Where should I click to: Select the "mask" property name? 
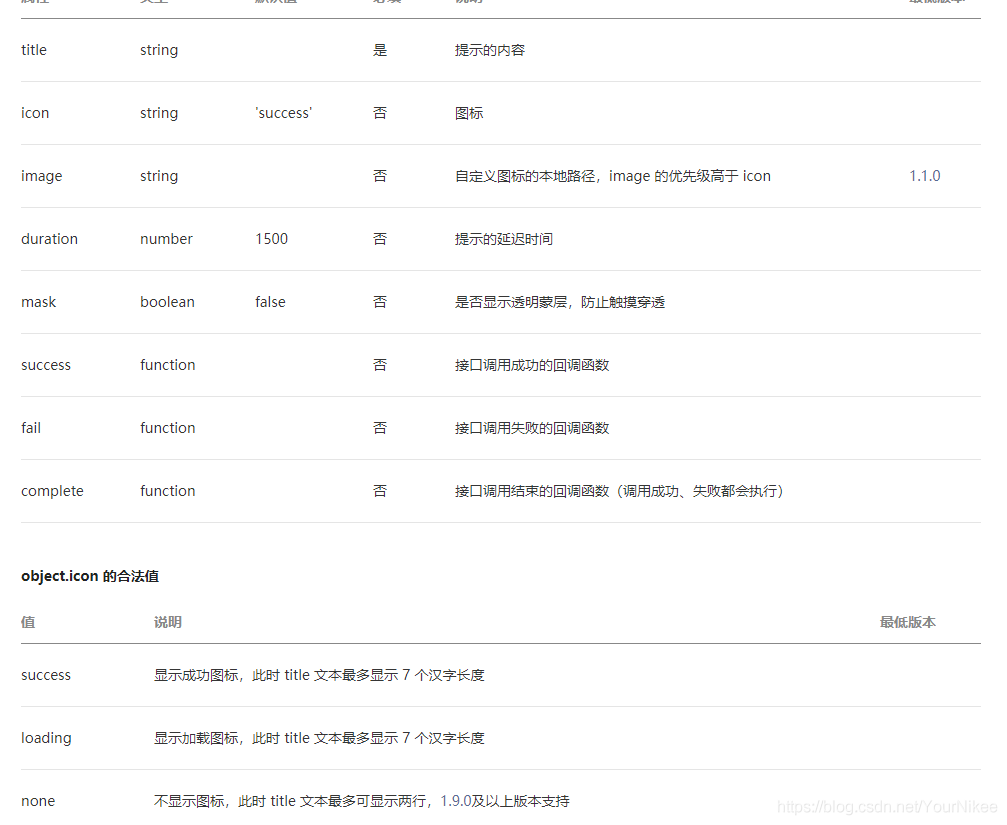click(38, 302)
